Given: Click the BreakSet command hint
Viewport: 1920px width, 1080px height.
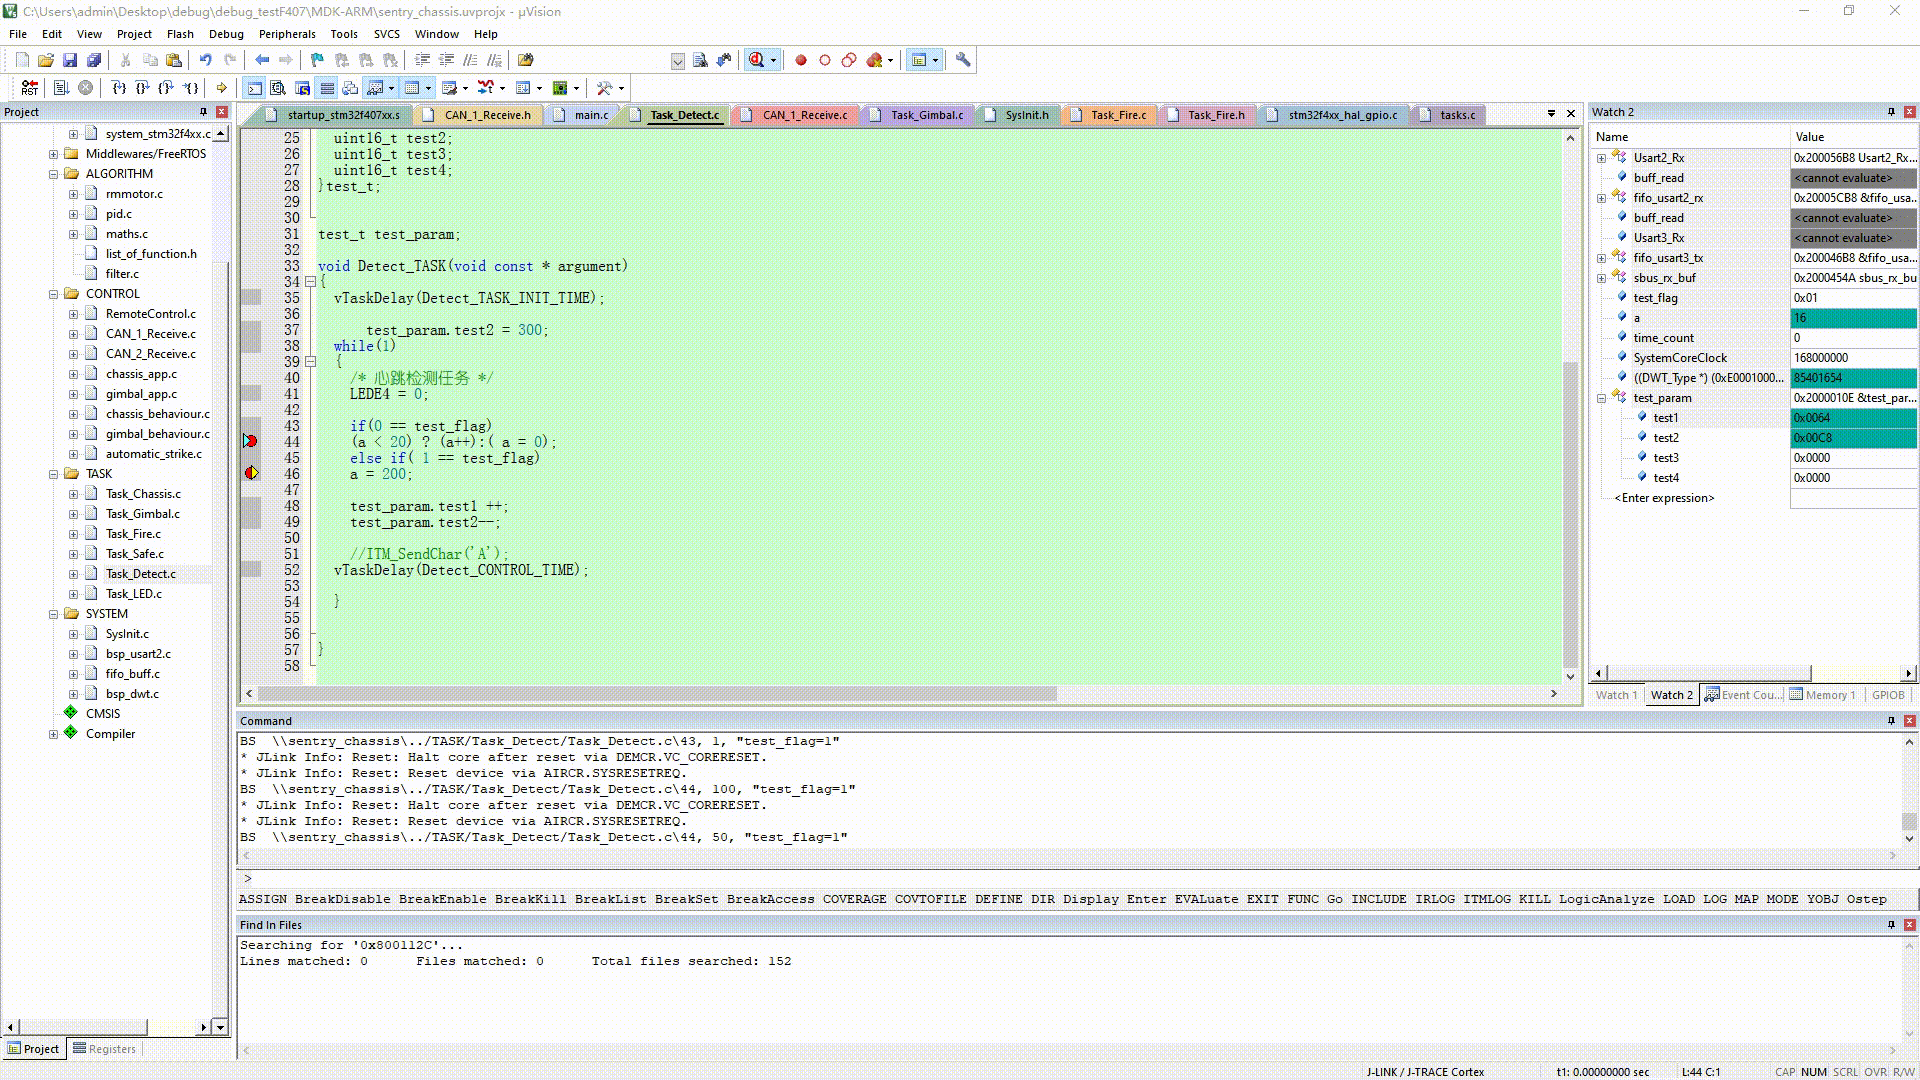Looking at the screenshot, I should tap(686, 899).
